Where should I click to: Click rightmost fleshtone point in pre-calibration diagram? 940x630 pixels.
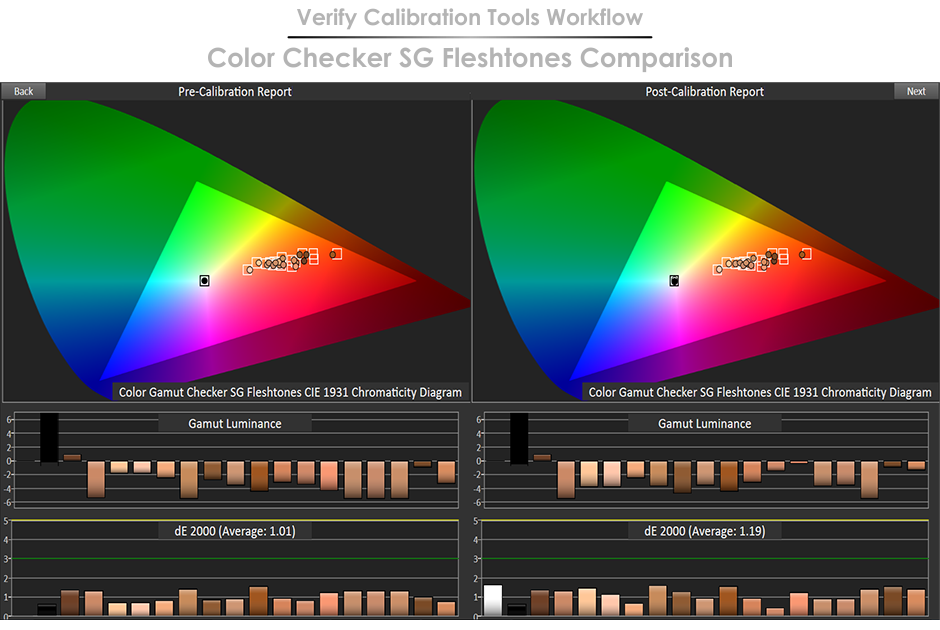[333, 255]
